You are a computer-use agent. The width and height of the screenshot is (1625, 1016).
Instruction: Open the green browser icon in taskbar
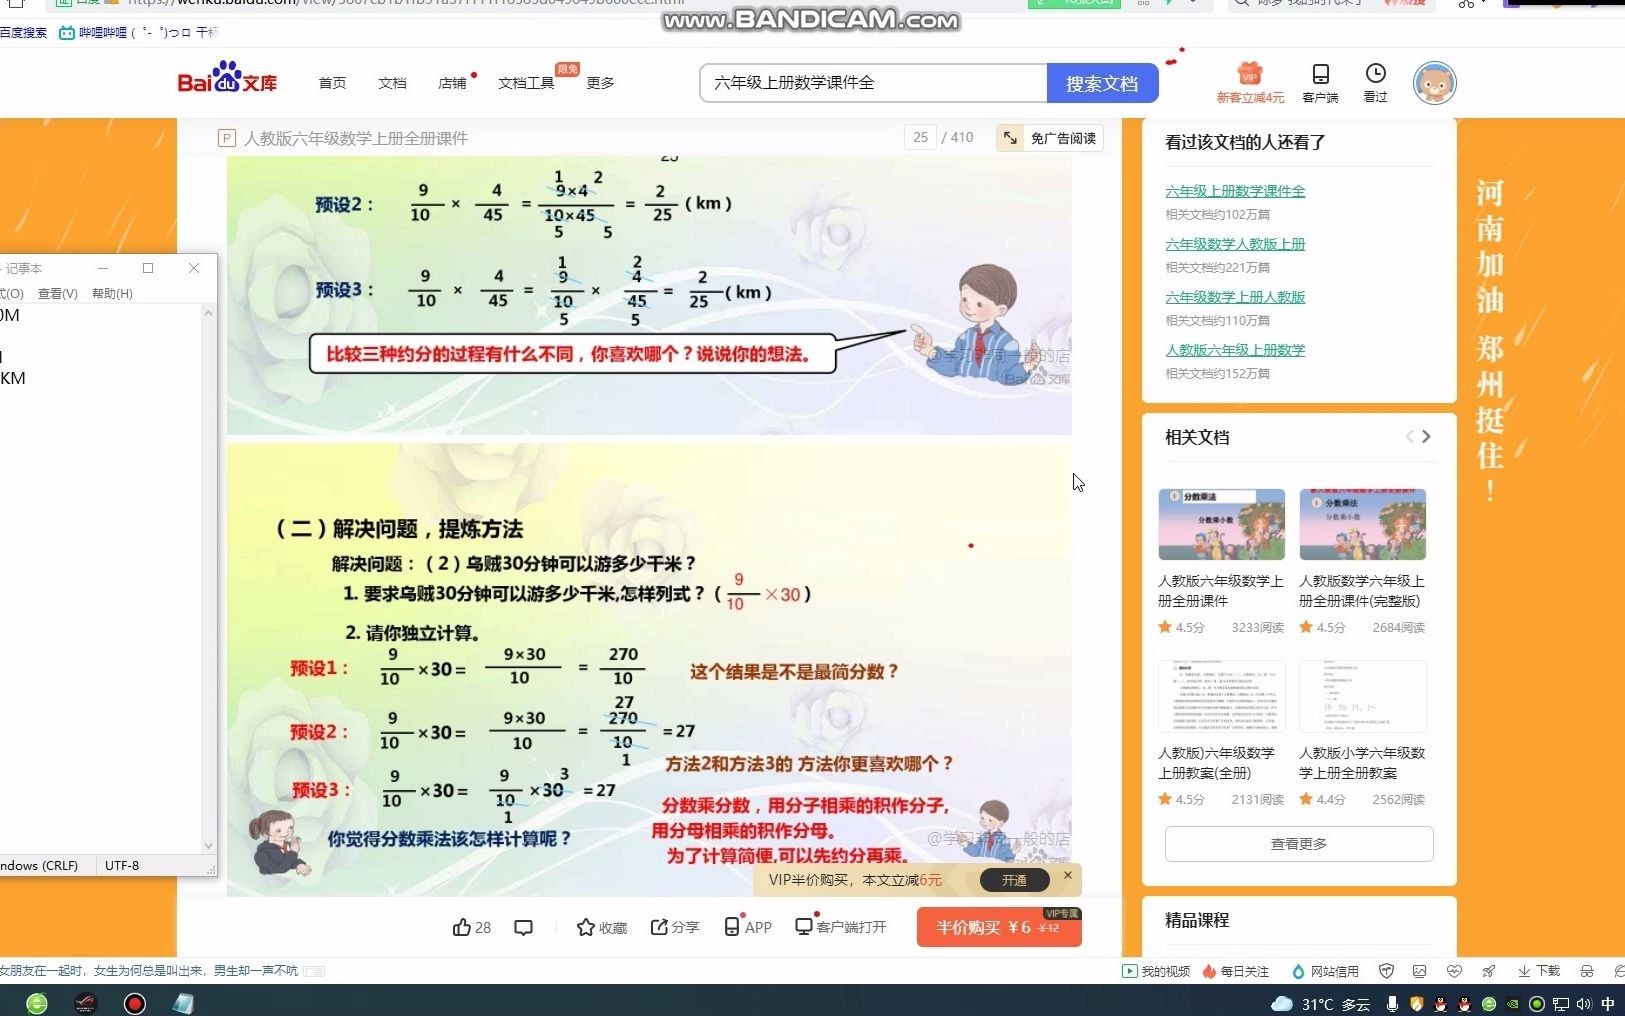37,1004
